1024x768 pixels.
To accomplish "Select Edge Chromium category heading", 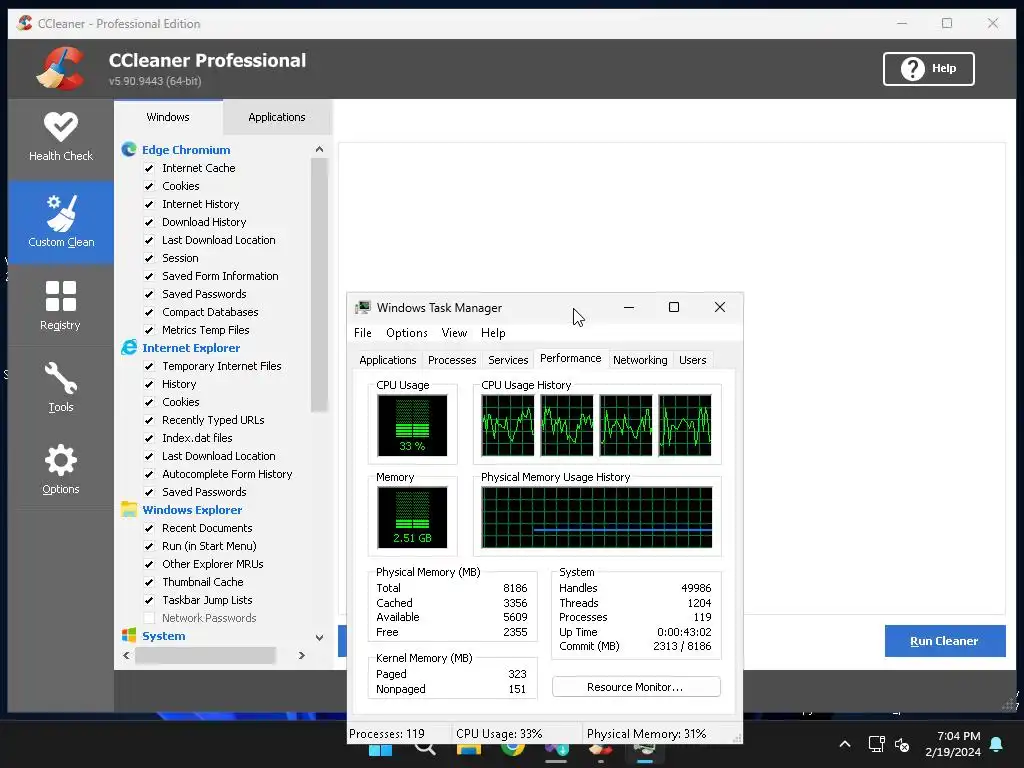I will click(x=186, y=150).
